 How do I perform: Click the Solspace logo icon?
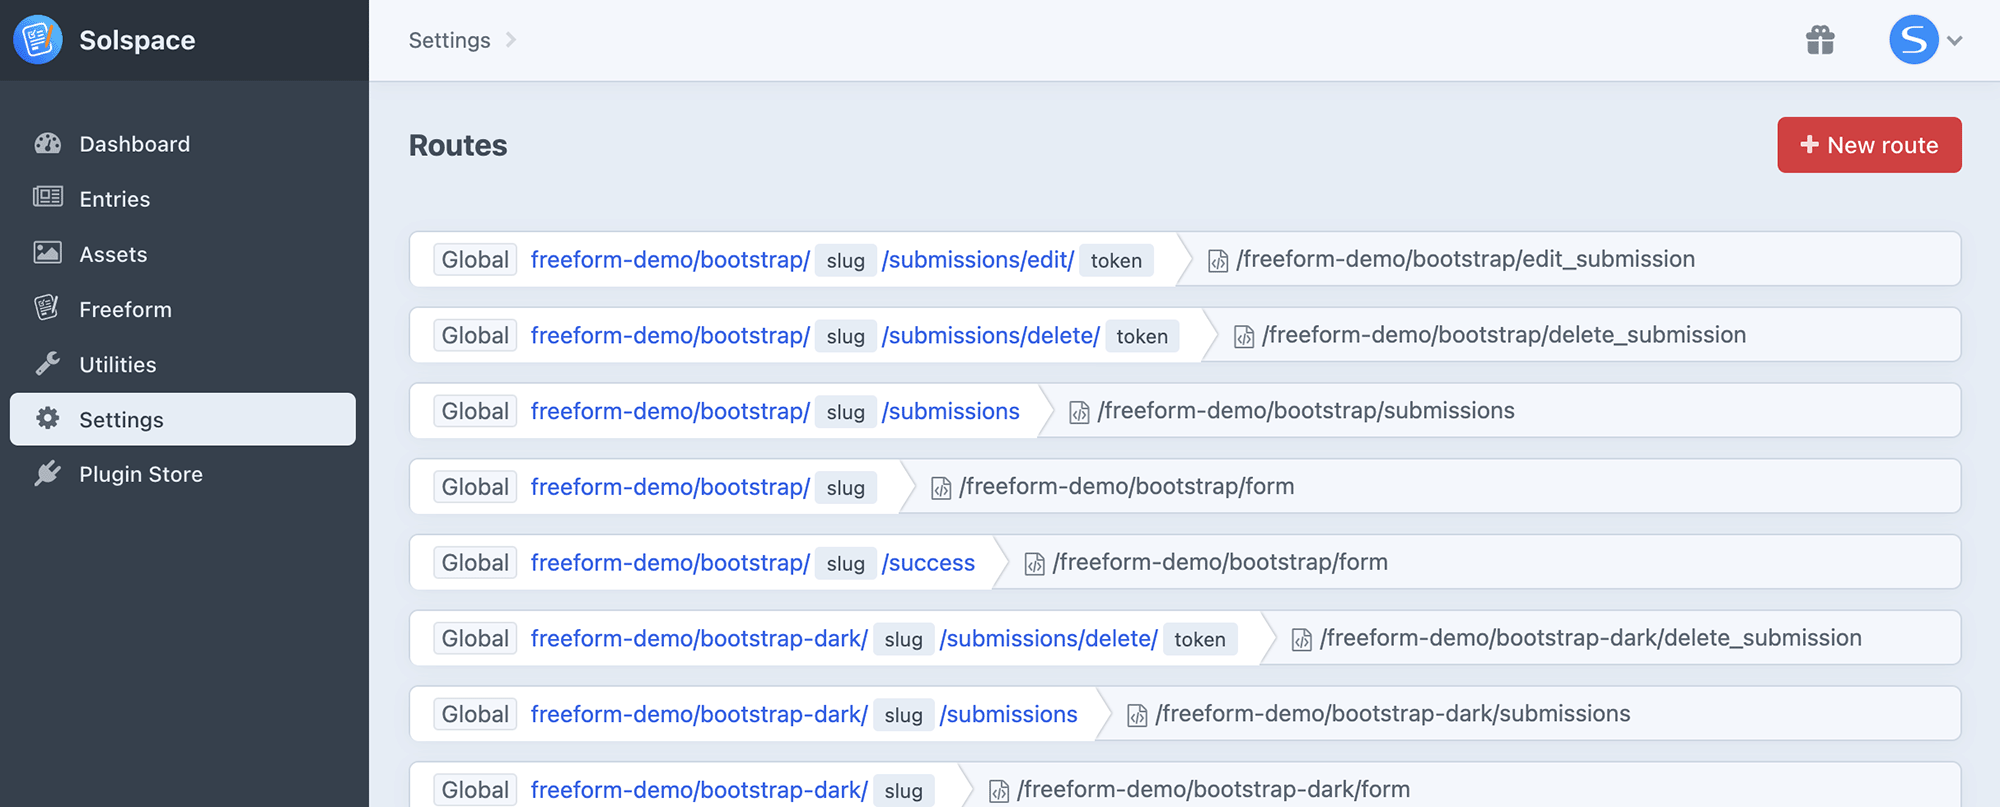(38, 40)
